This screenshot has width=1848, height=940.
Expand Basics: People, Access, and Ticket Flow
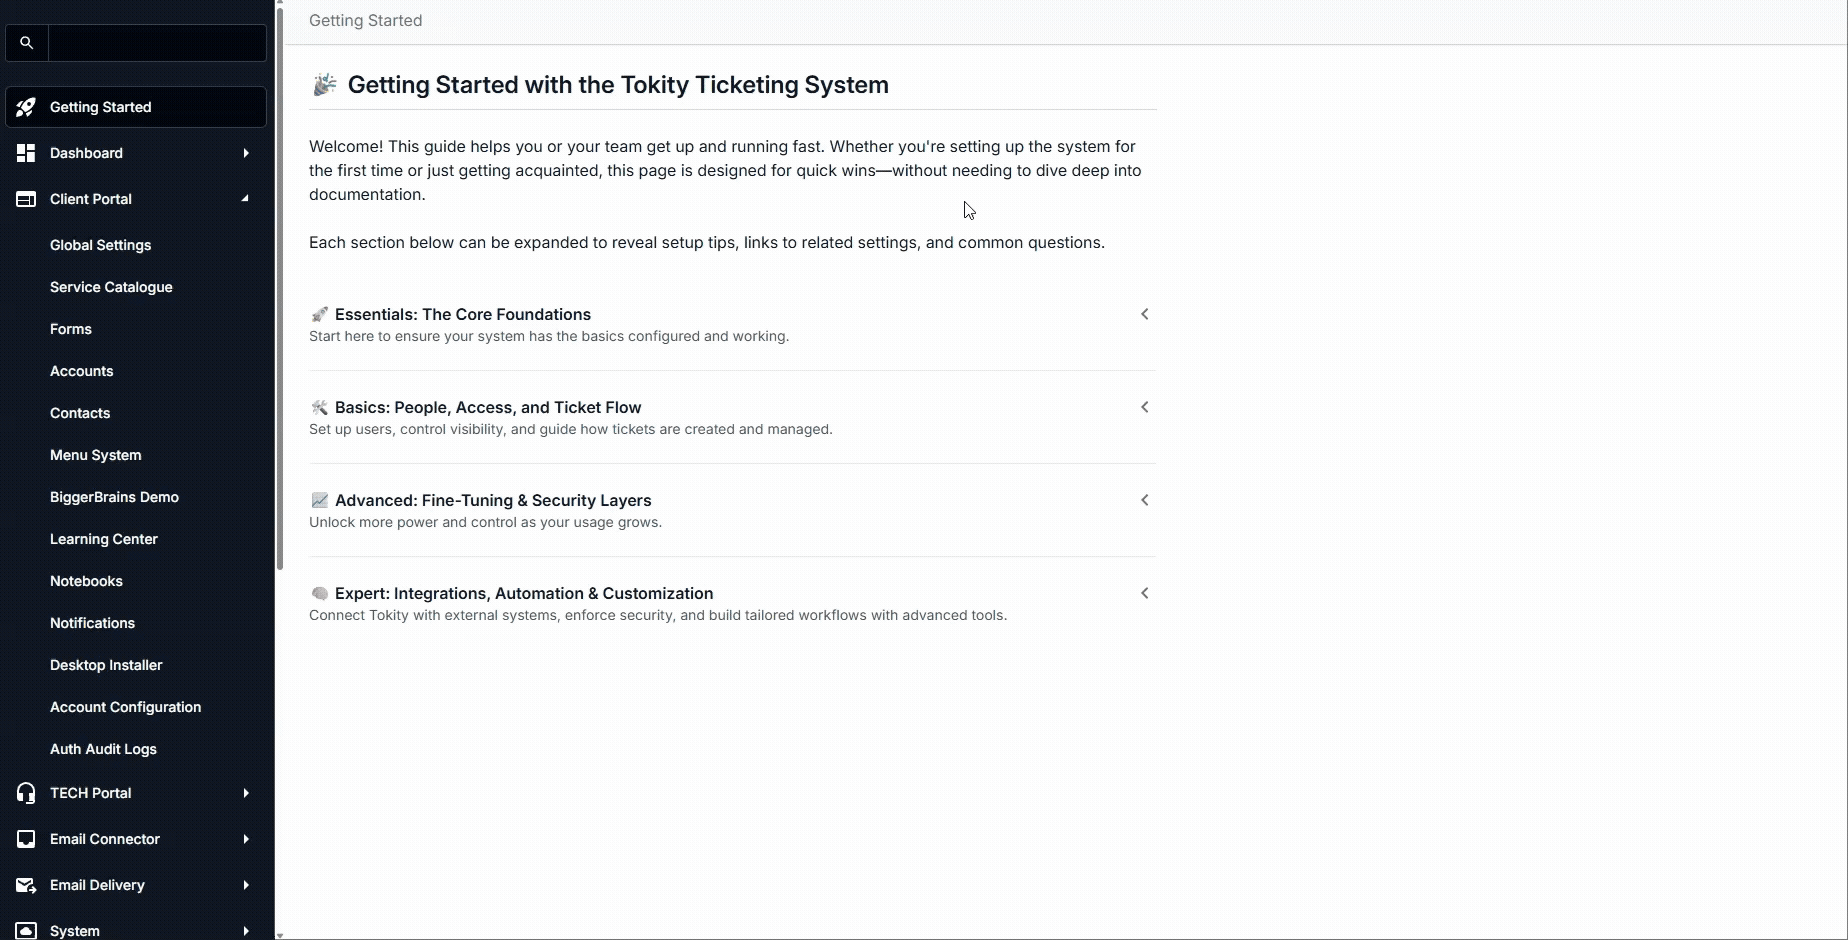(1145, 407)
